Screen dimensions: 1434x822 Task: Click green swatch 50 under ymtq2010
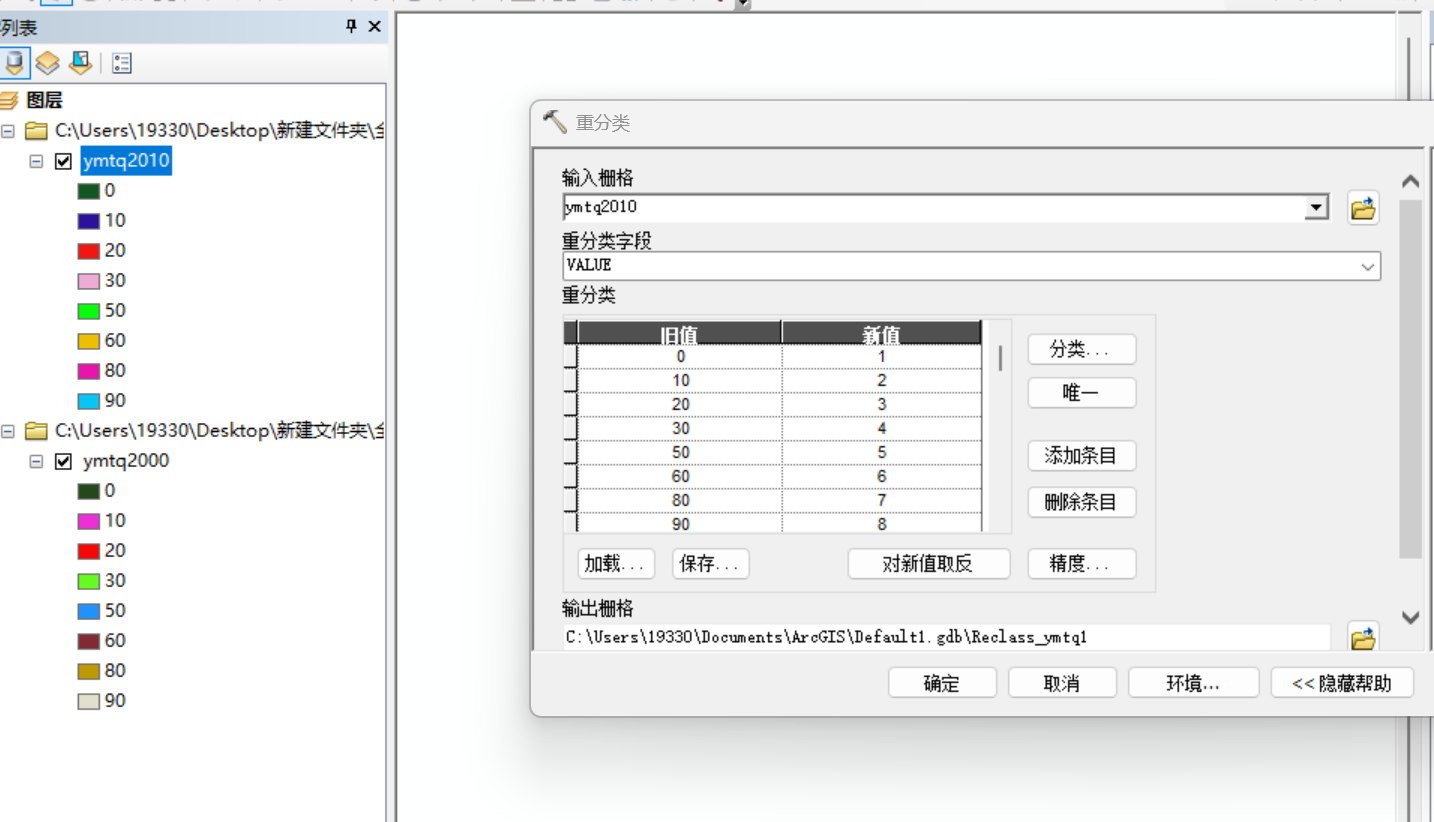coord(89,311)
